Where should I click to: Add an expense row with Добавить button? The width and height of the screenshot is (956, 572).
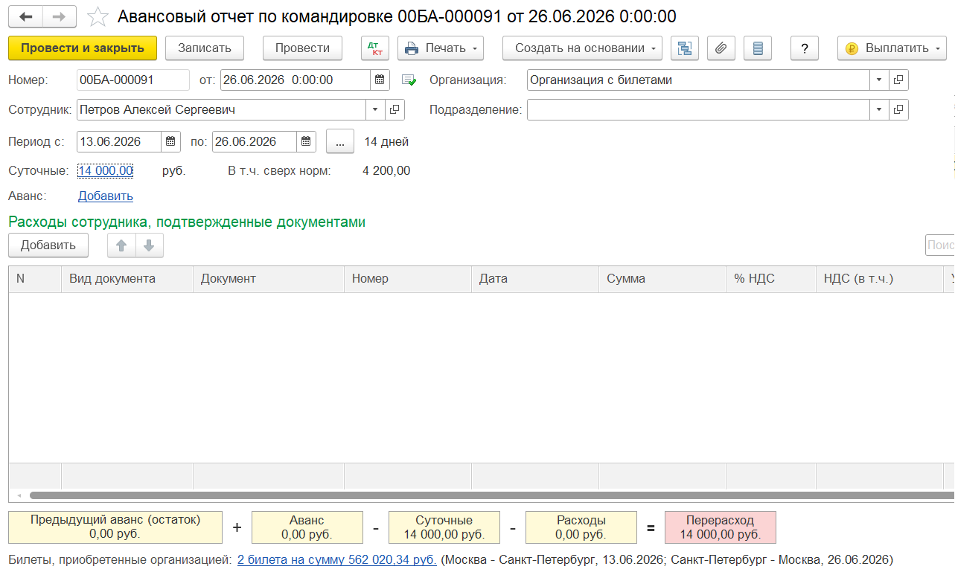[48, 245]
